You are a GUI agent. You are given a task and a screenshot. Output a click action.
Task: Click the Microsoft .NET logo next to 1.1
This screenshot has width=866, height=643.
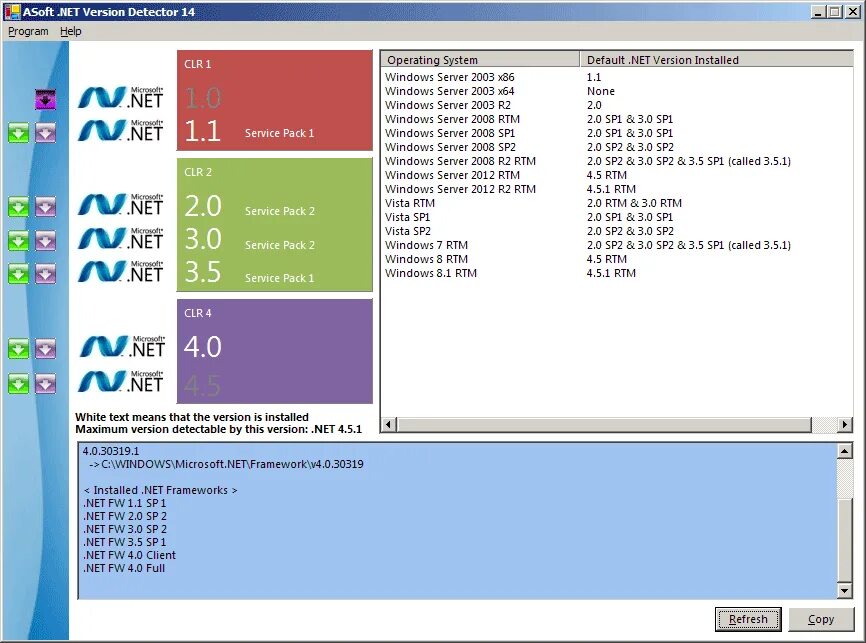[x=121, y=131]
